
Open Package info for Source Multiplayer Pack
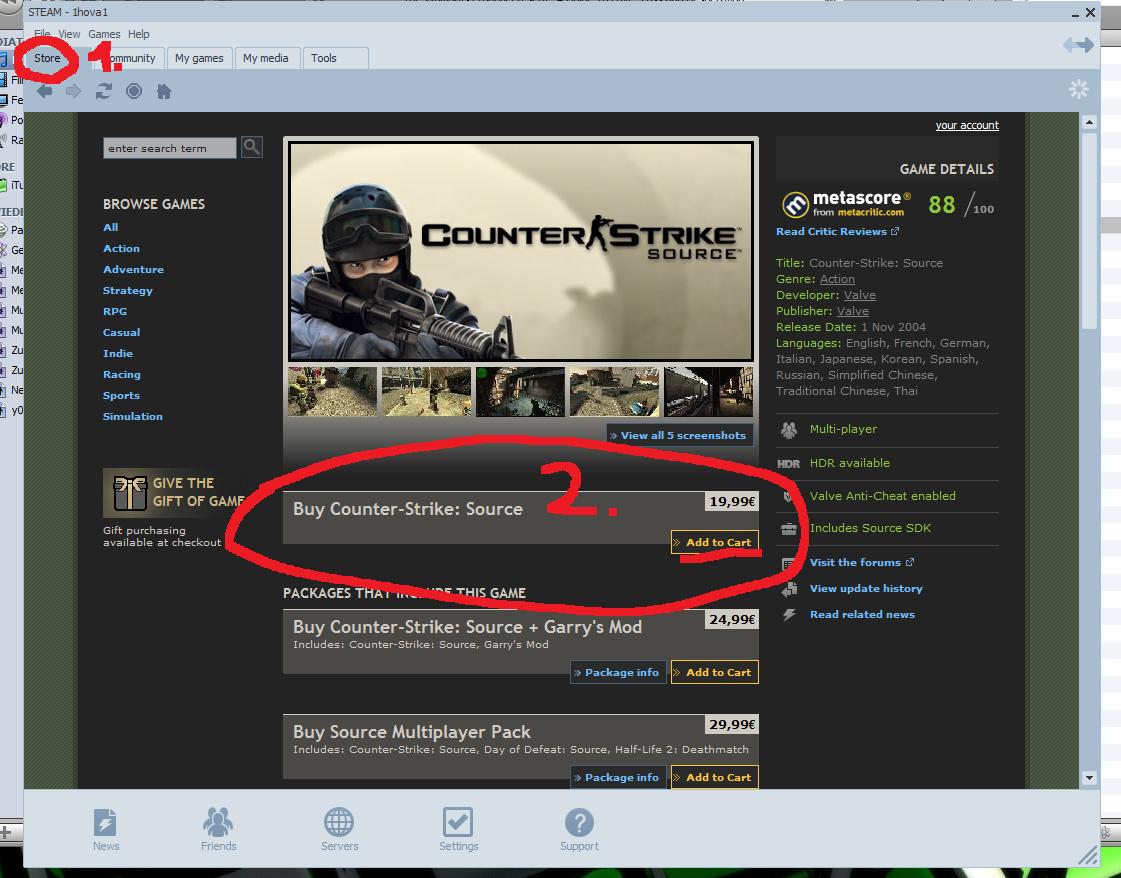618,777
